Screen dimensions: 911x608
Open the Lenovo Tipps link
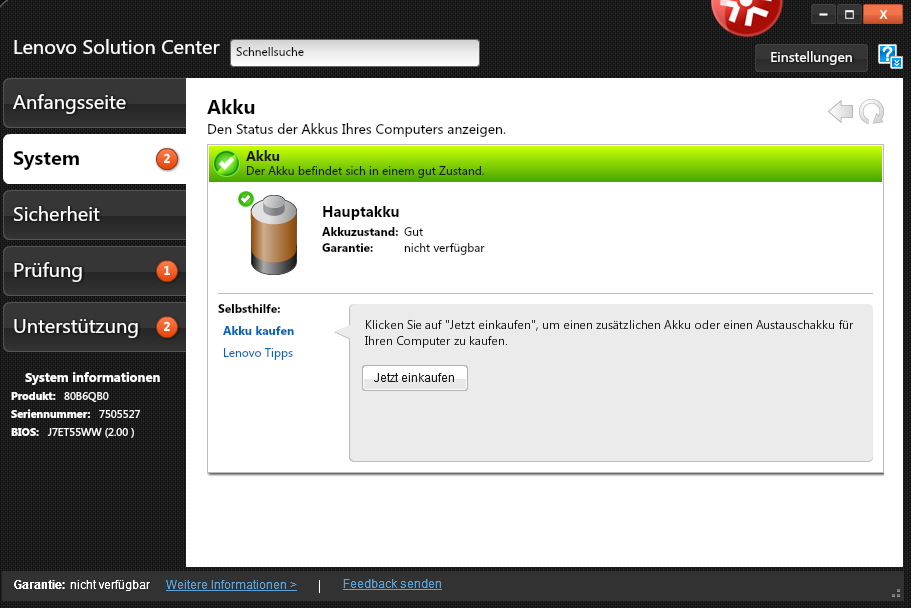click(x=258, y=353)
